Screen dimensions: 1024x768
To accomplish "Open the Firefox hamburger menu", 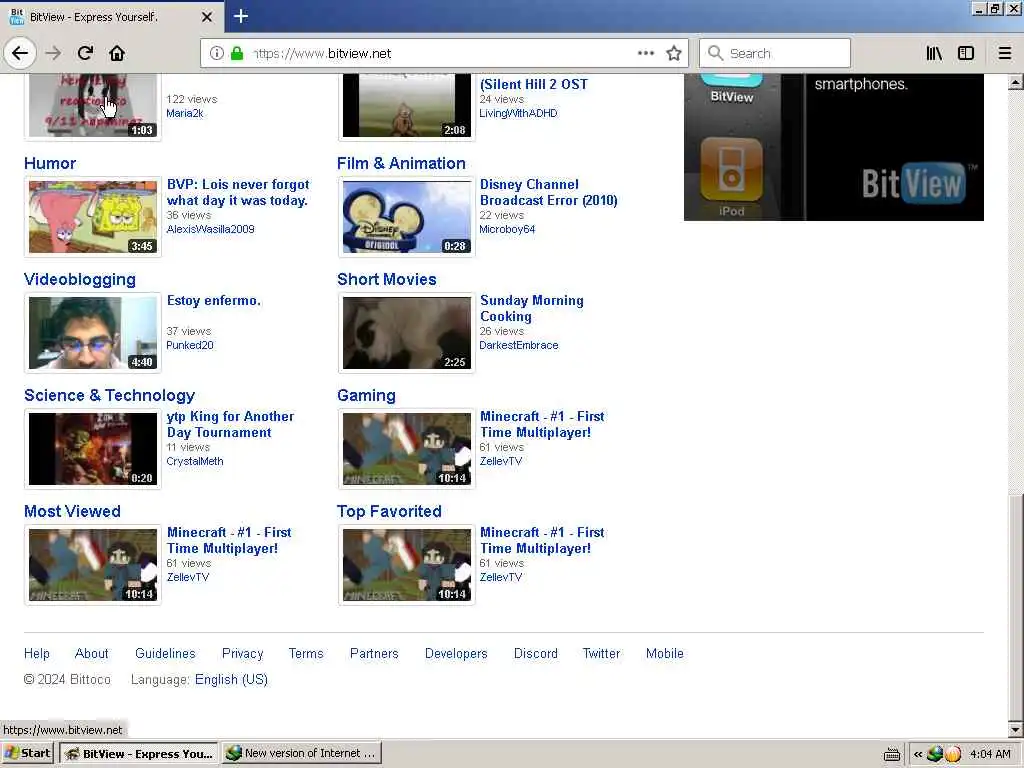I will point(1005,53).
